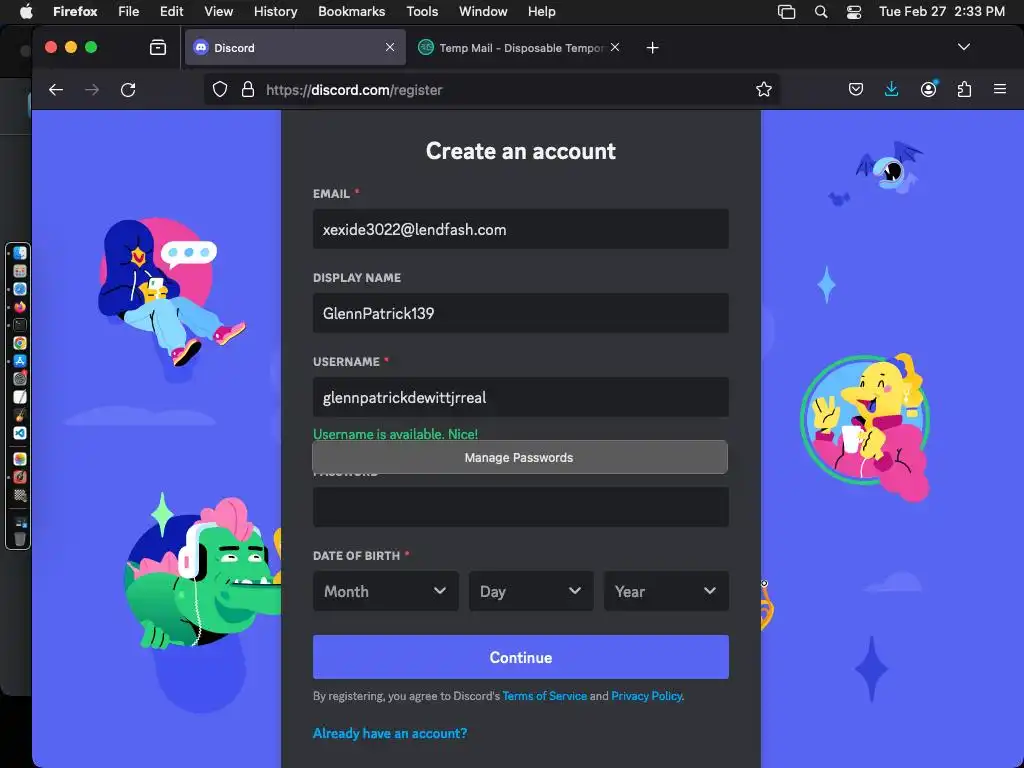Open Pocket save icon in toolbar
Viewport: 1024px width, 768px height.
856,89
